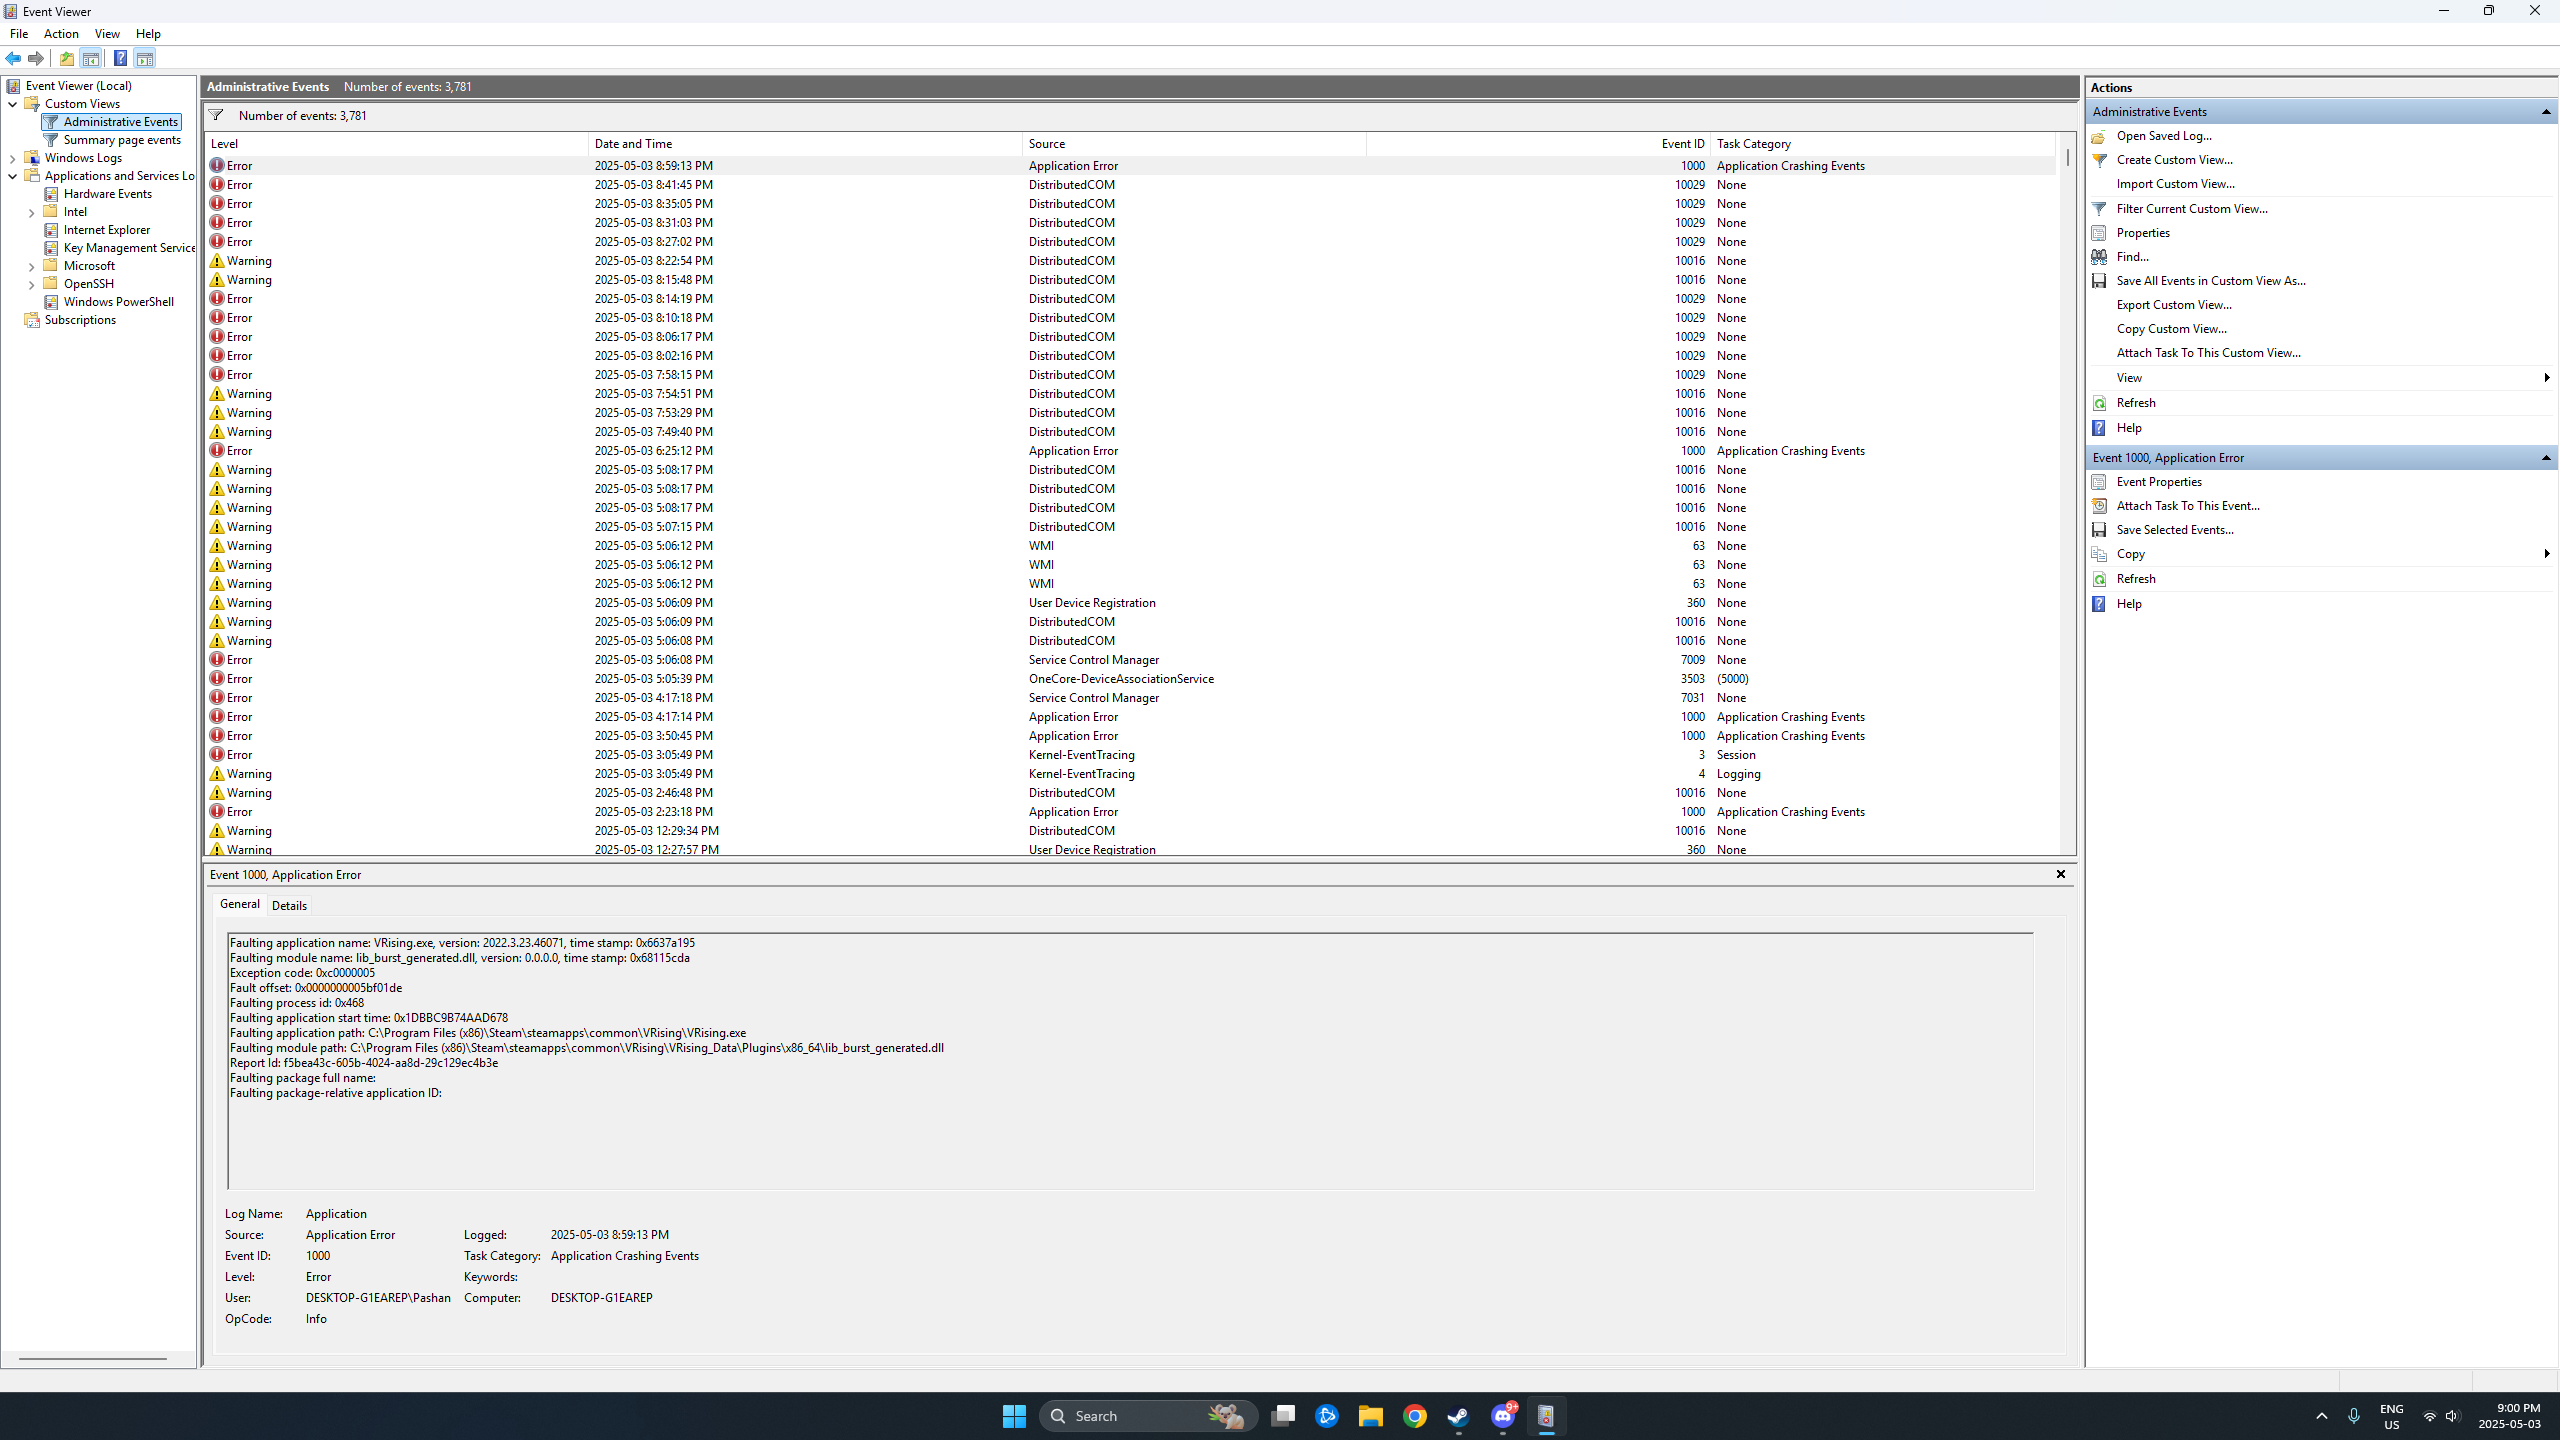Sort events by Date and Time column
Screen dimensions: 2560x1440
point(633,144)
